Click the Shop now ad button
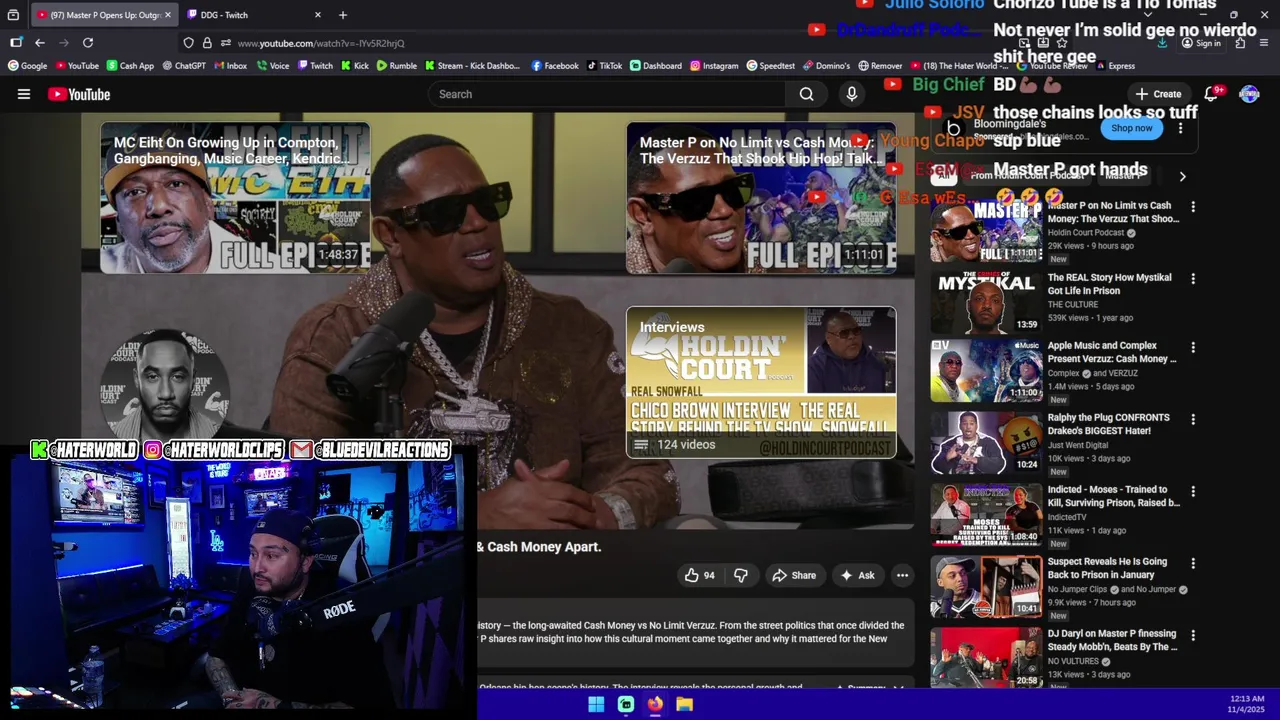Image resolution: width=1280 pixels, height=720 pixels. pos(1132,128)
